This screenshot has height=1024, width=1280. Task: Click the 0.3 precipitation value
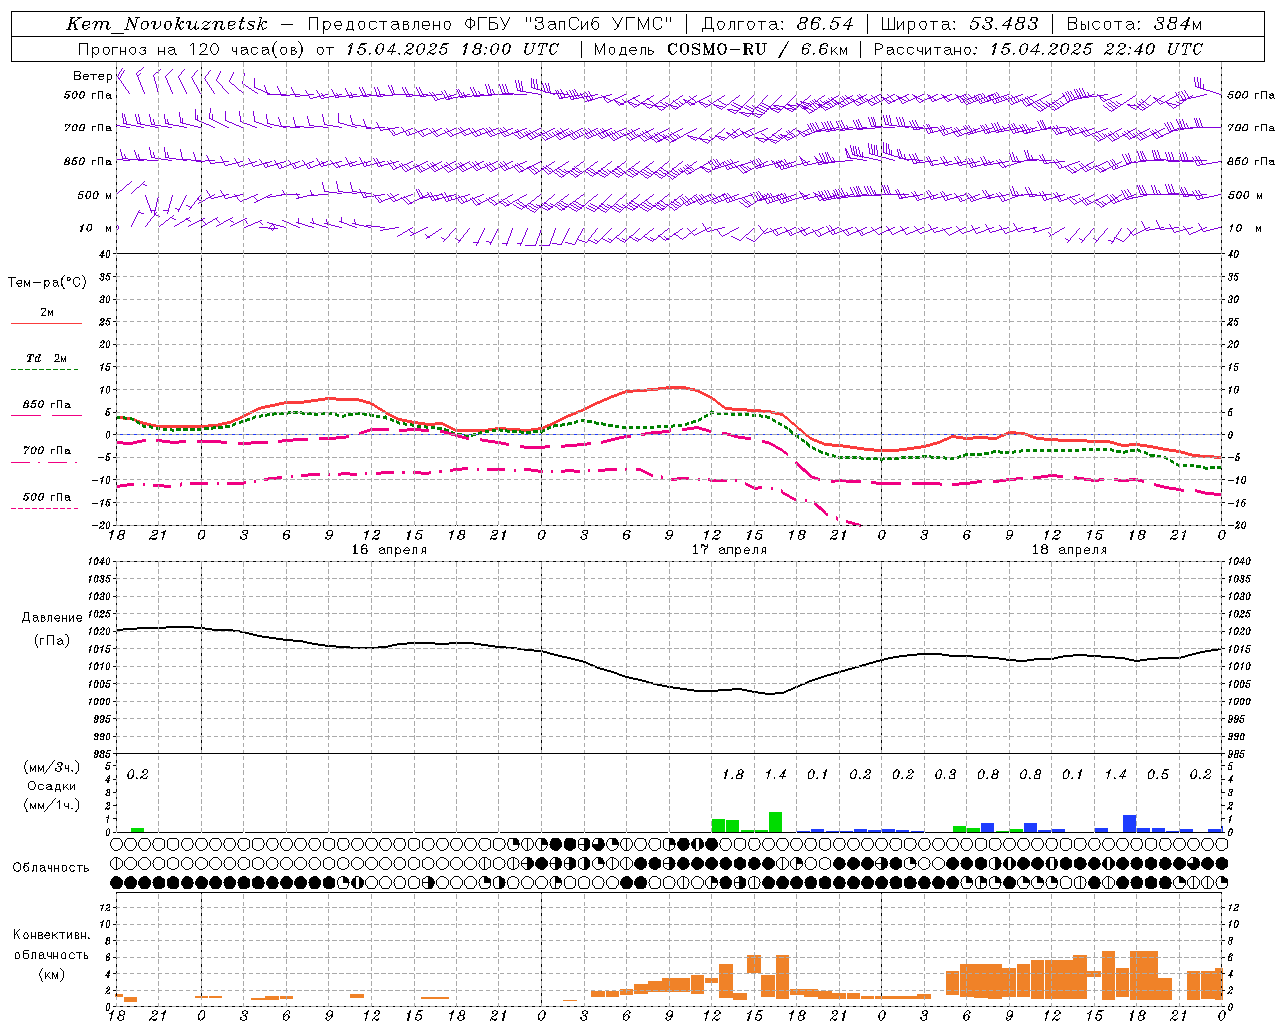click(945, 775)
